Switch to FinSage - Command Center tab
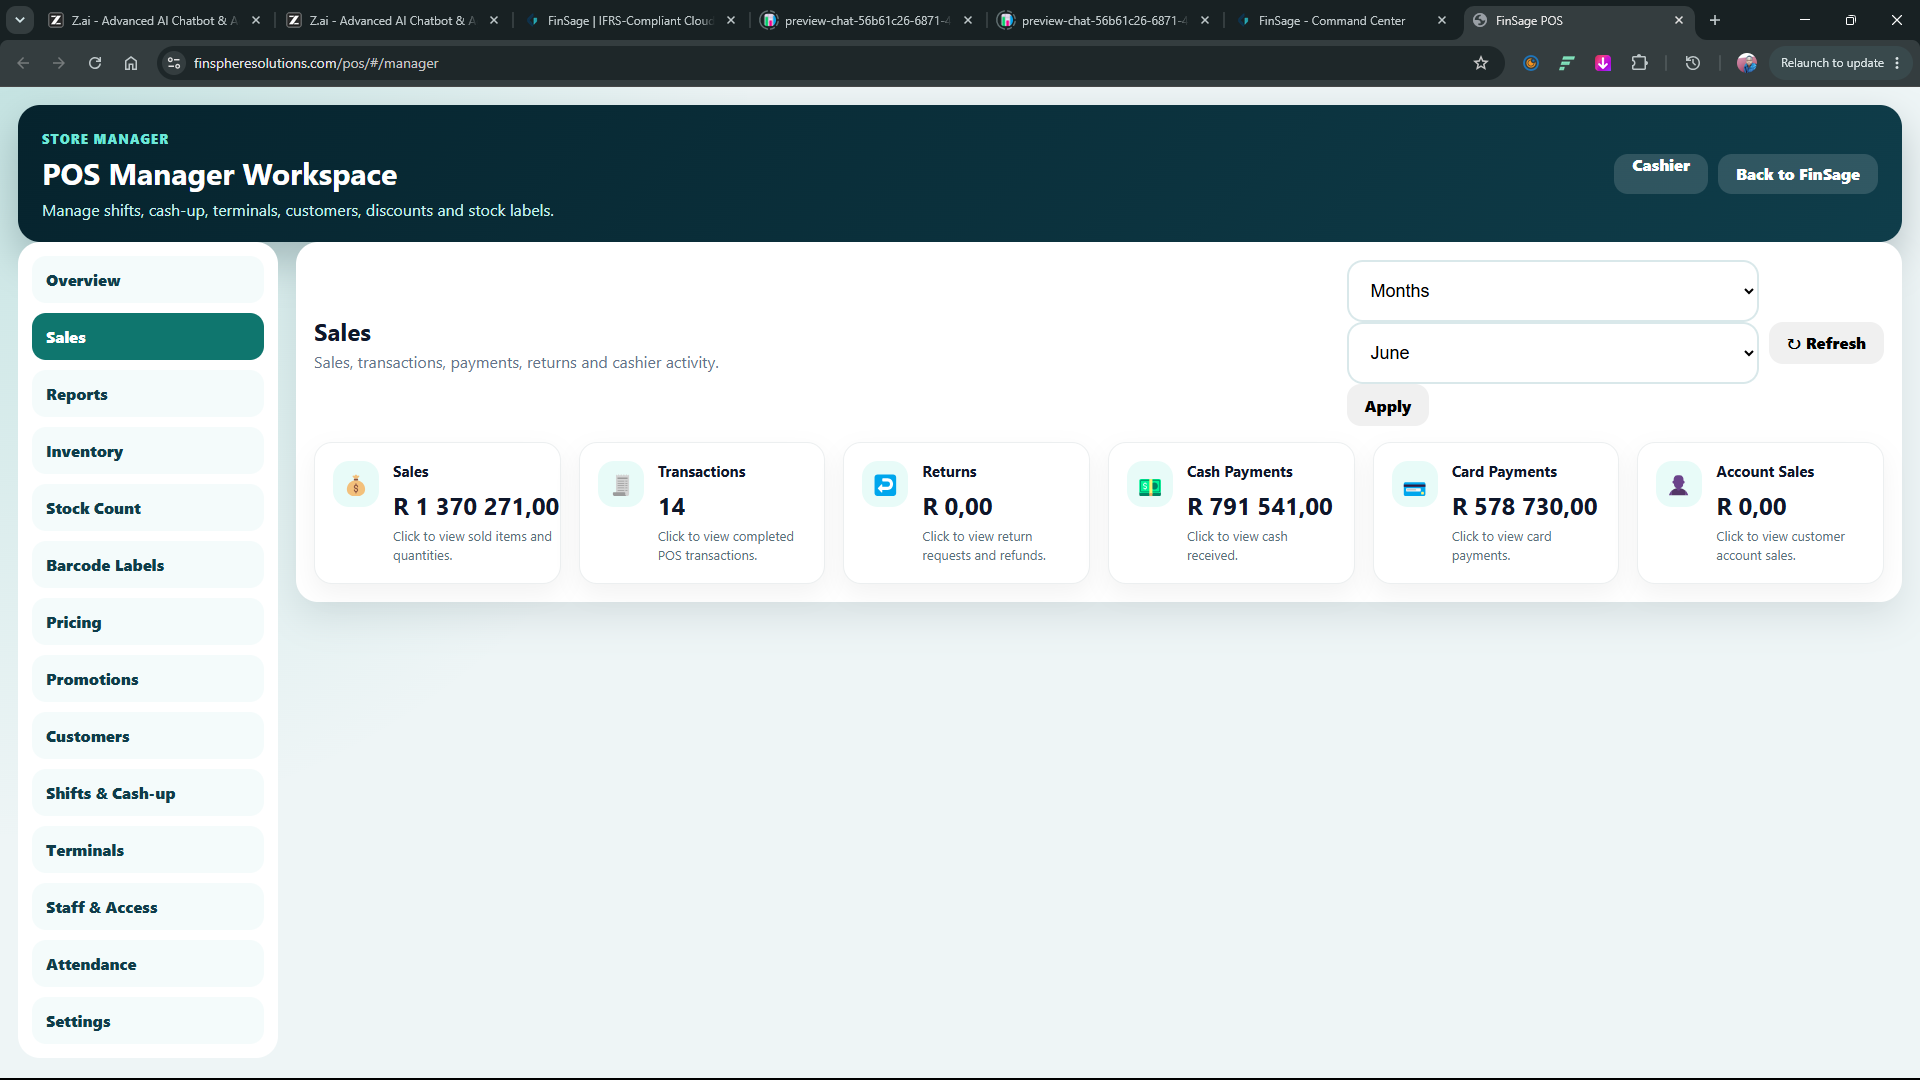Viewport: 1920px width, 1080px height. [x=1343, y=20]
